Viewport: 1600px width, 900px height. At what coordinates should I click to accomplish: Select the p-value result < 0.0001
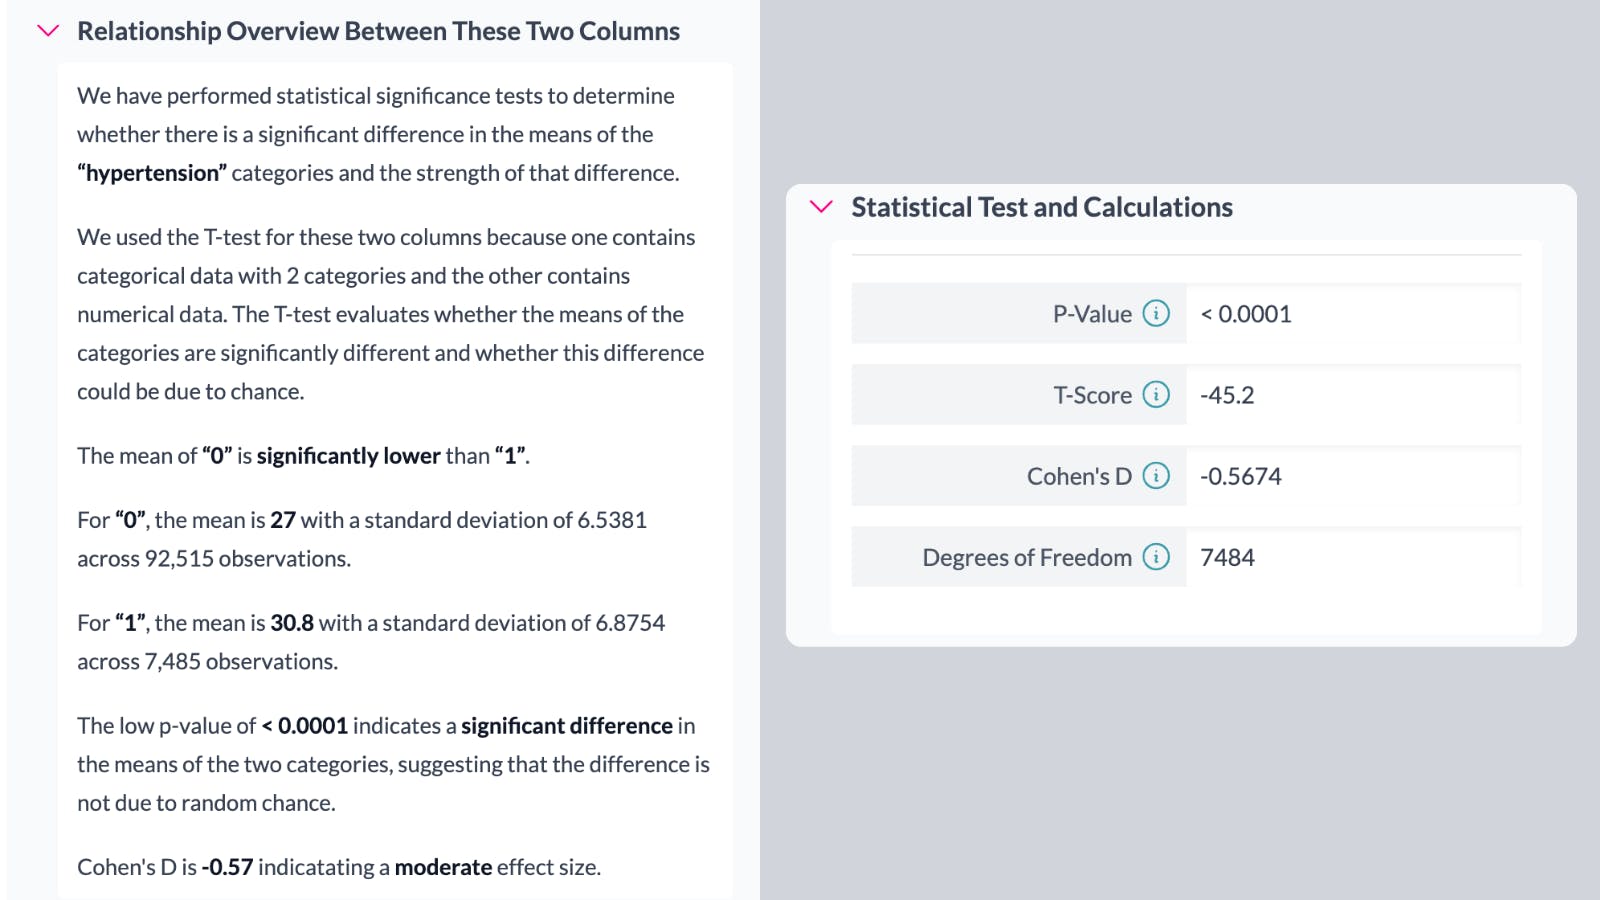(1245, 313)
